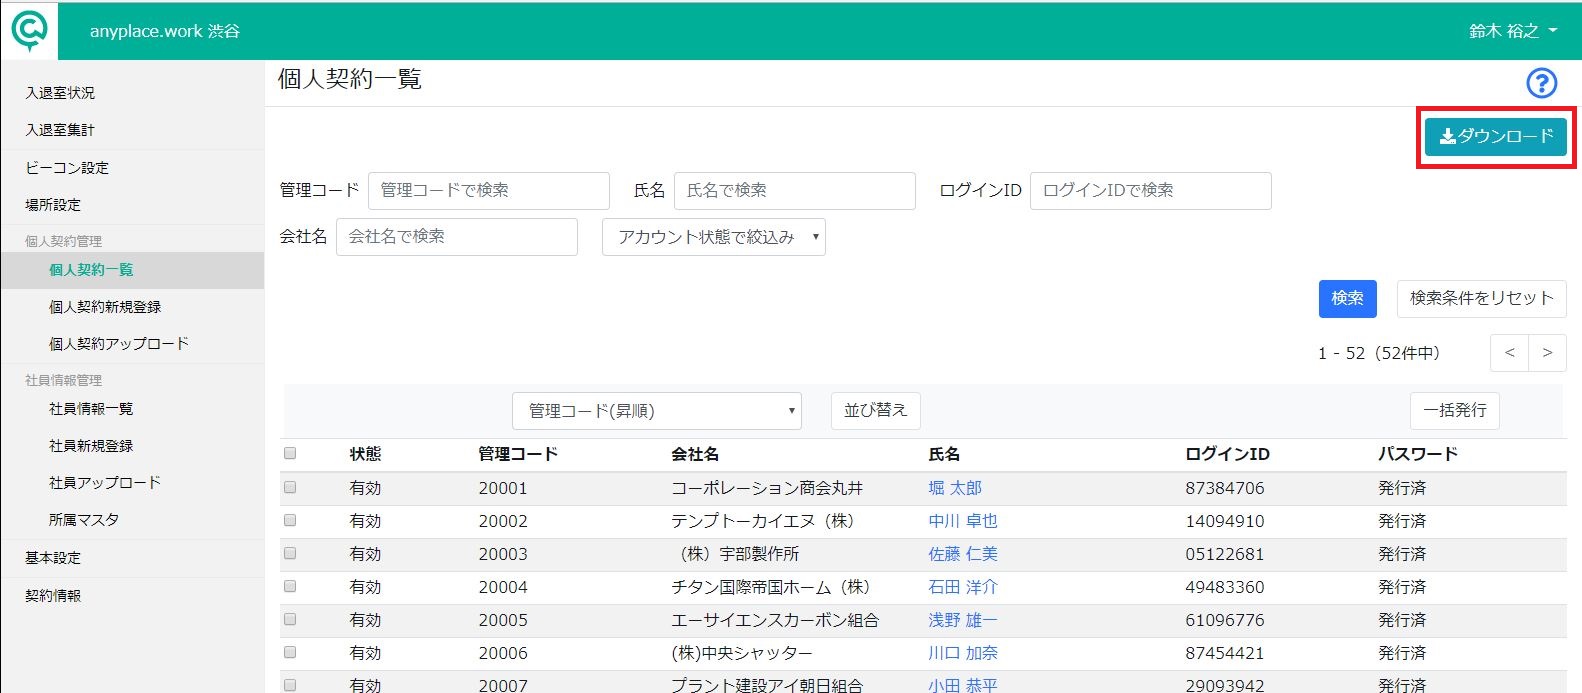Open the アカウント状態で絞込み dropdown
The height and width of the screenshot is (693, 1582).
coord(714,237)
